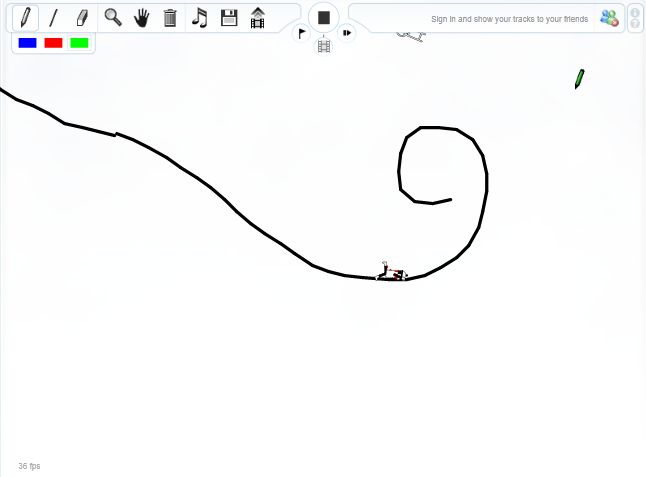Click the friends sign-in people icon

tap(609, 18)
